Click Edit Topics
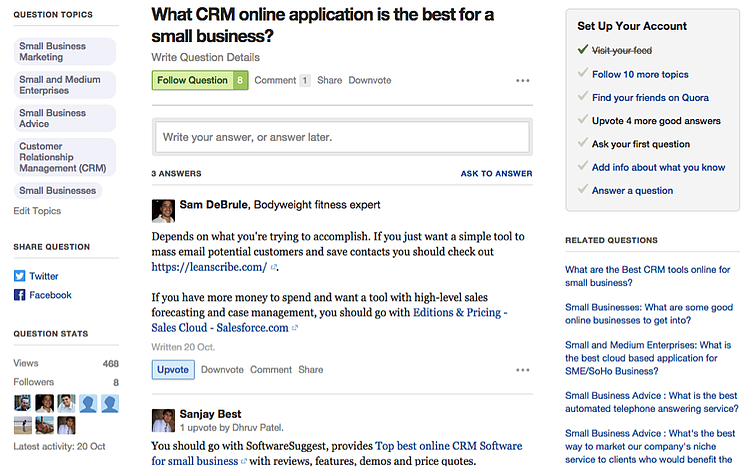 [37, 211]
